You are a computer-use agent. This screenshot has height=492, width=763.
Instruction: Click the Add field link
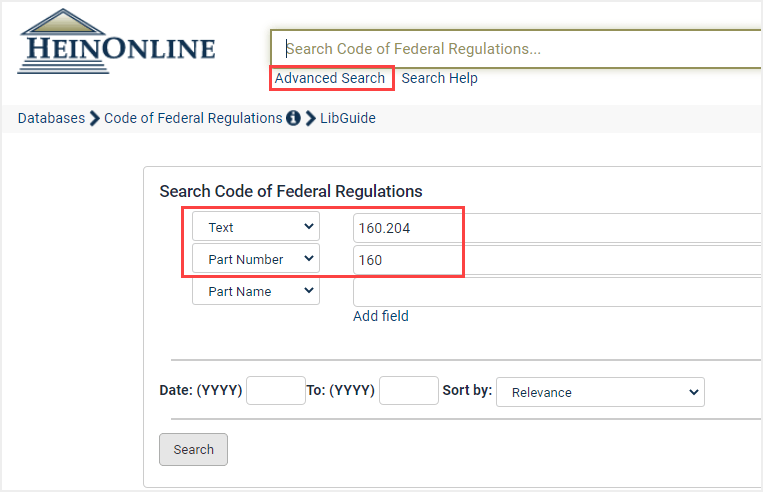click(x=381, y=316)
